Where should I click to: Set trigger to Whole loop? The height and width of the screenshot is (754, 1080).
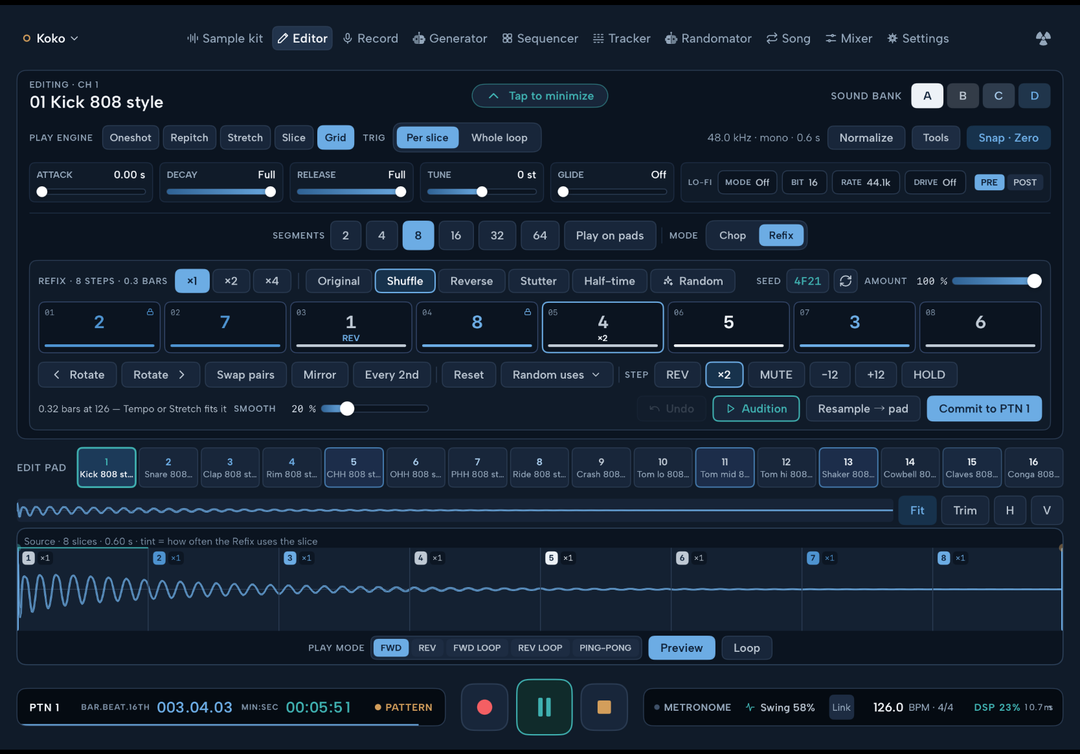[x=499, y=138]
